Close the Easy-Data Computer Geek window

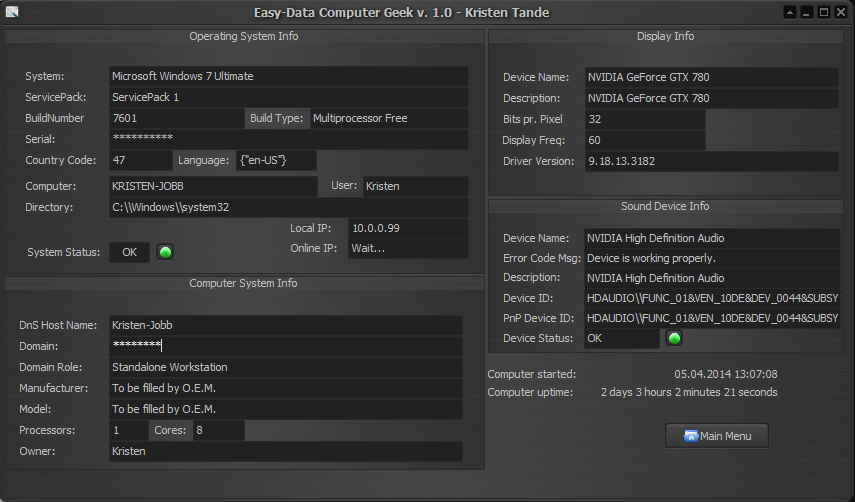pyautogui.click(x=841, y=12)
